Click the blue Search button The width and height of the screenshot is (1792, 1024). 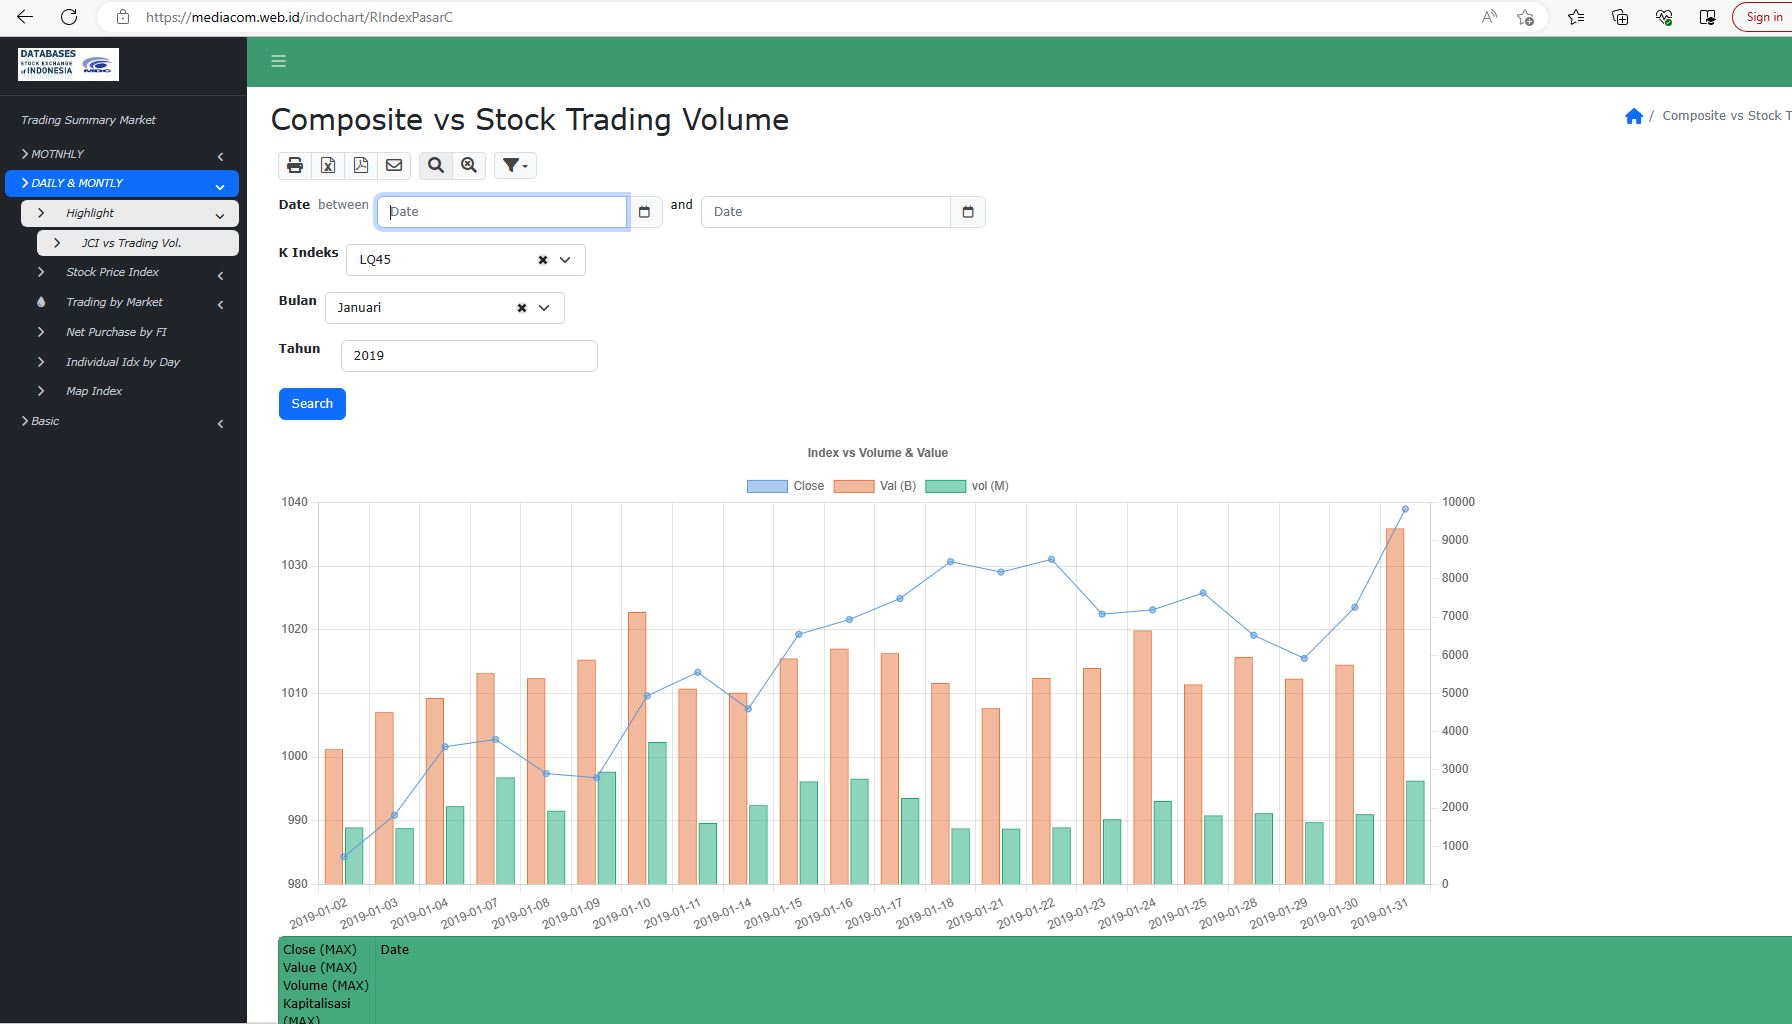312,404
